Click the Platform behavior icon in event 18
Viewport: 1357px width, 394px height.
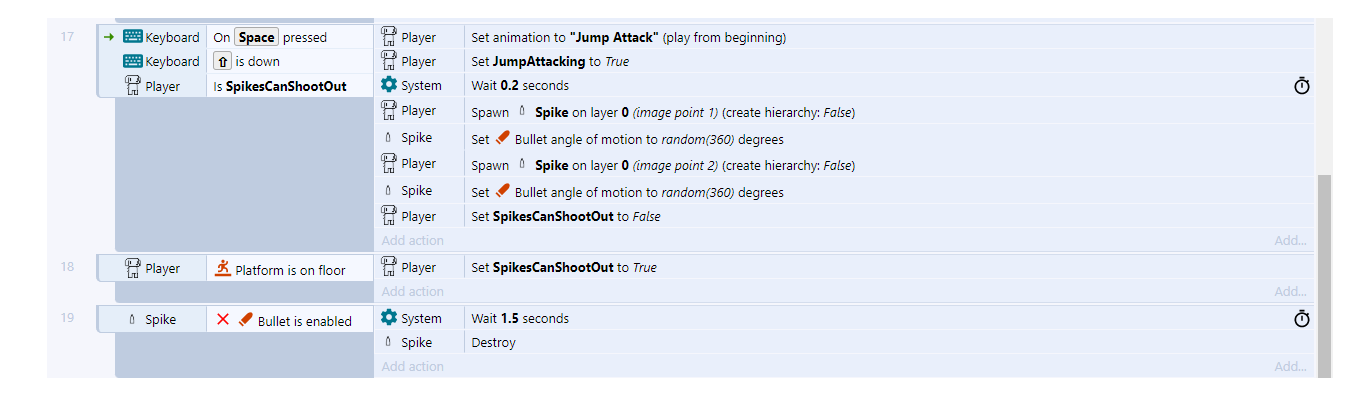click(223, 268)
